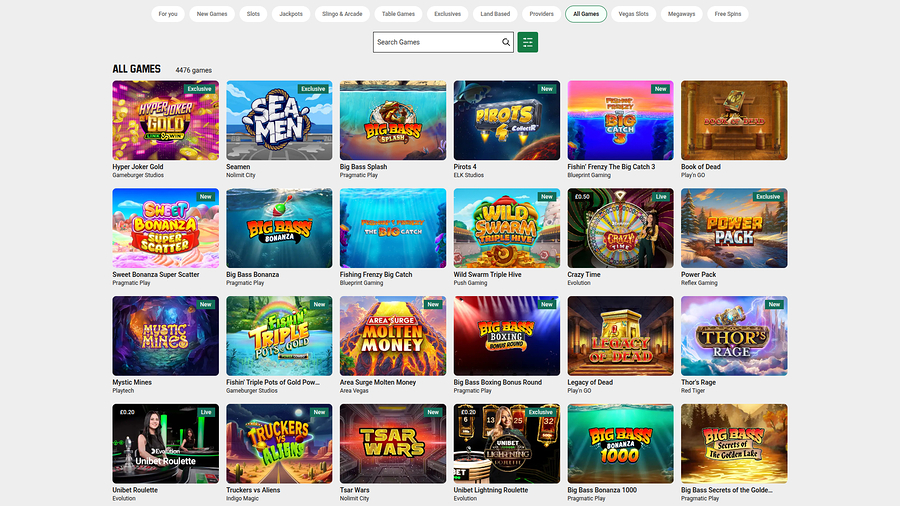900x506 pixels.
Task: Open the Pirots 4 game thumbnail
Action: [506, 120]
